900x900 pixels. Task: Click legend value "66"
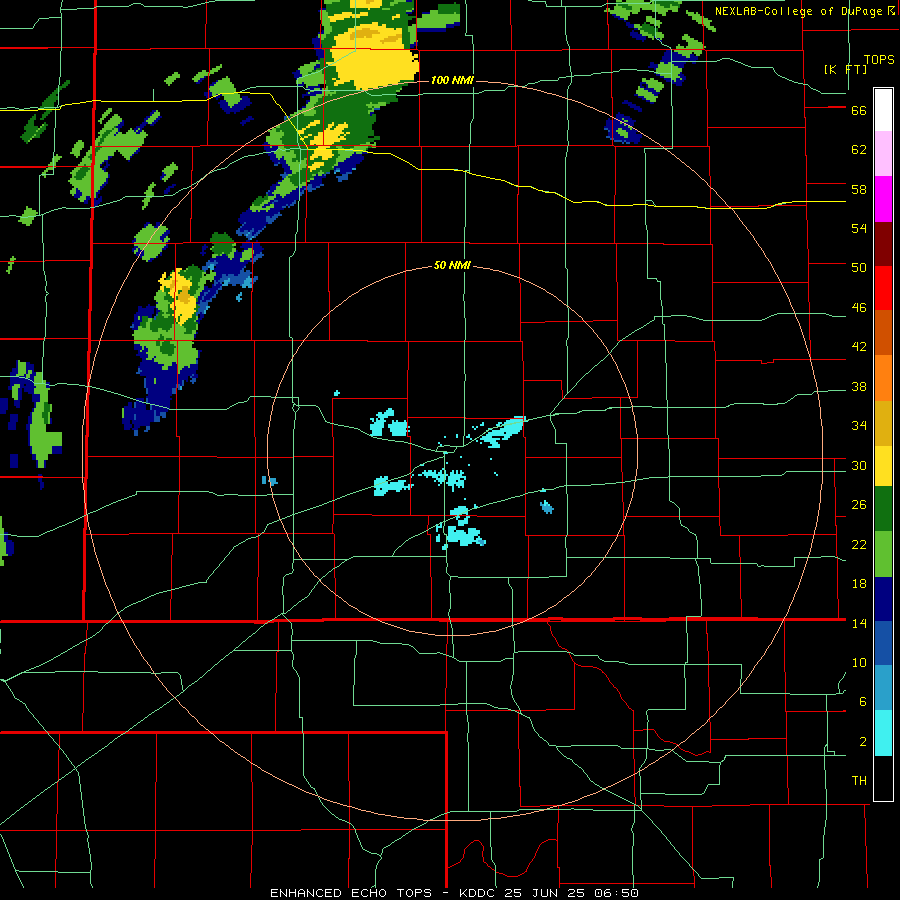tap(859, 110)
